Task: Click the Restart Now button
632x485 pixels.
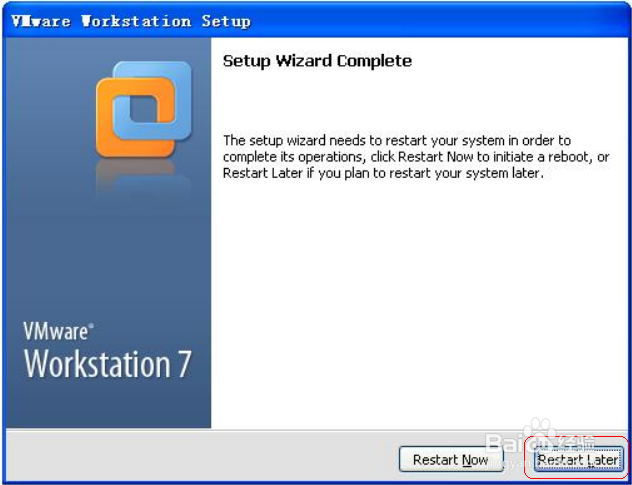Action: (451, 460)
